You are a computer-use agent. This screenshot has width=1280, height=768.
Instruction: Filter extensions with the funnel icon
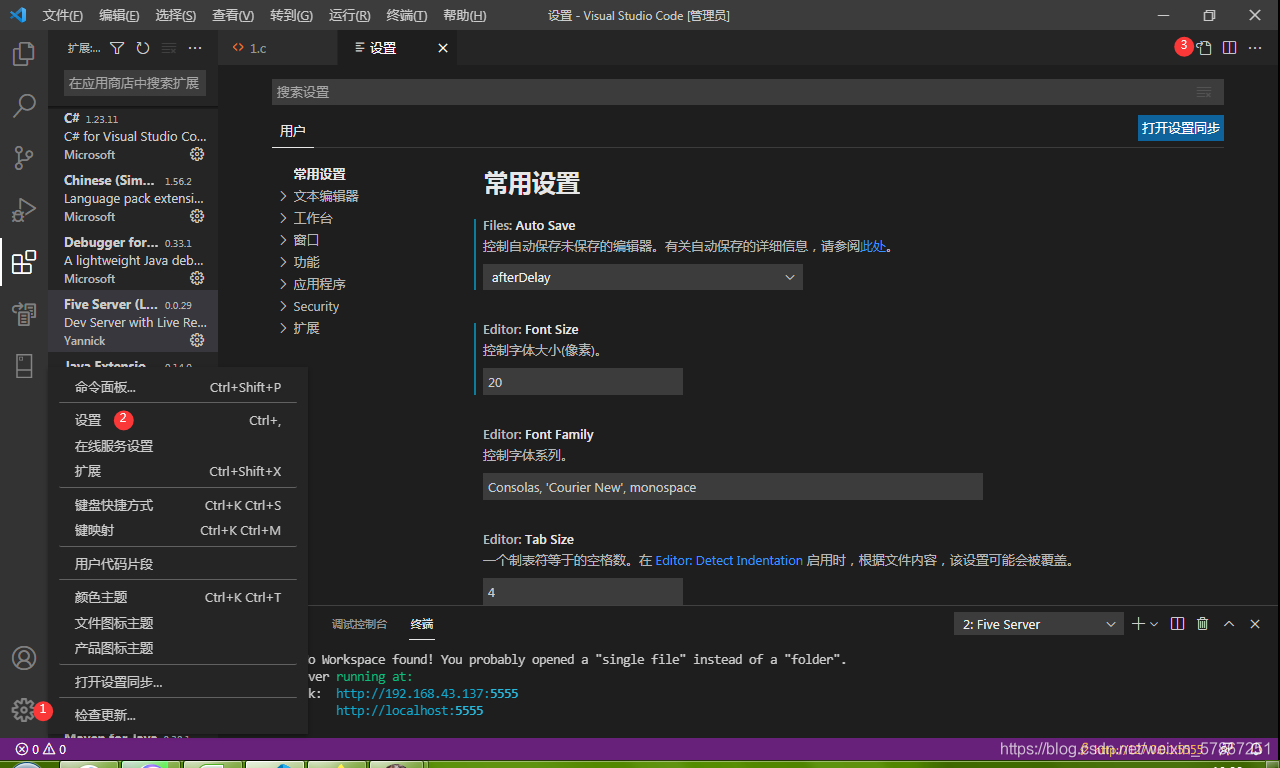point(117,48)
